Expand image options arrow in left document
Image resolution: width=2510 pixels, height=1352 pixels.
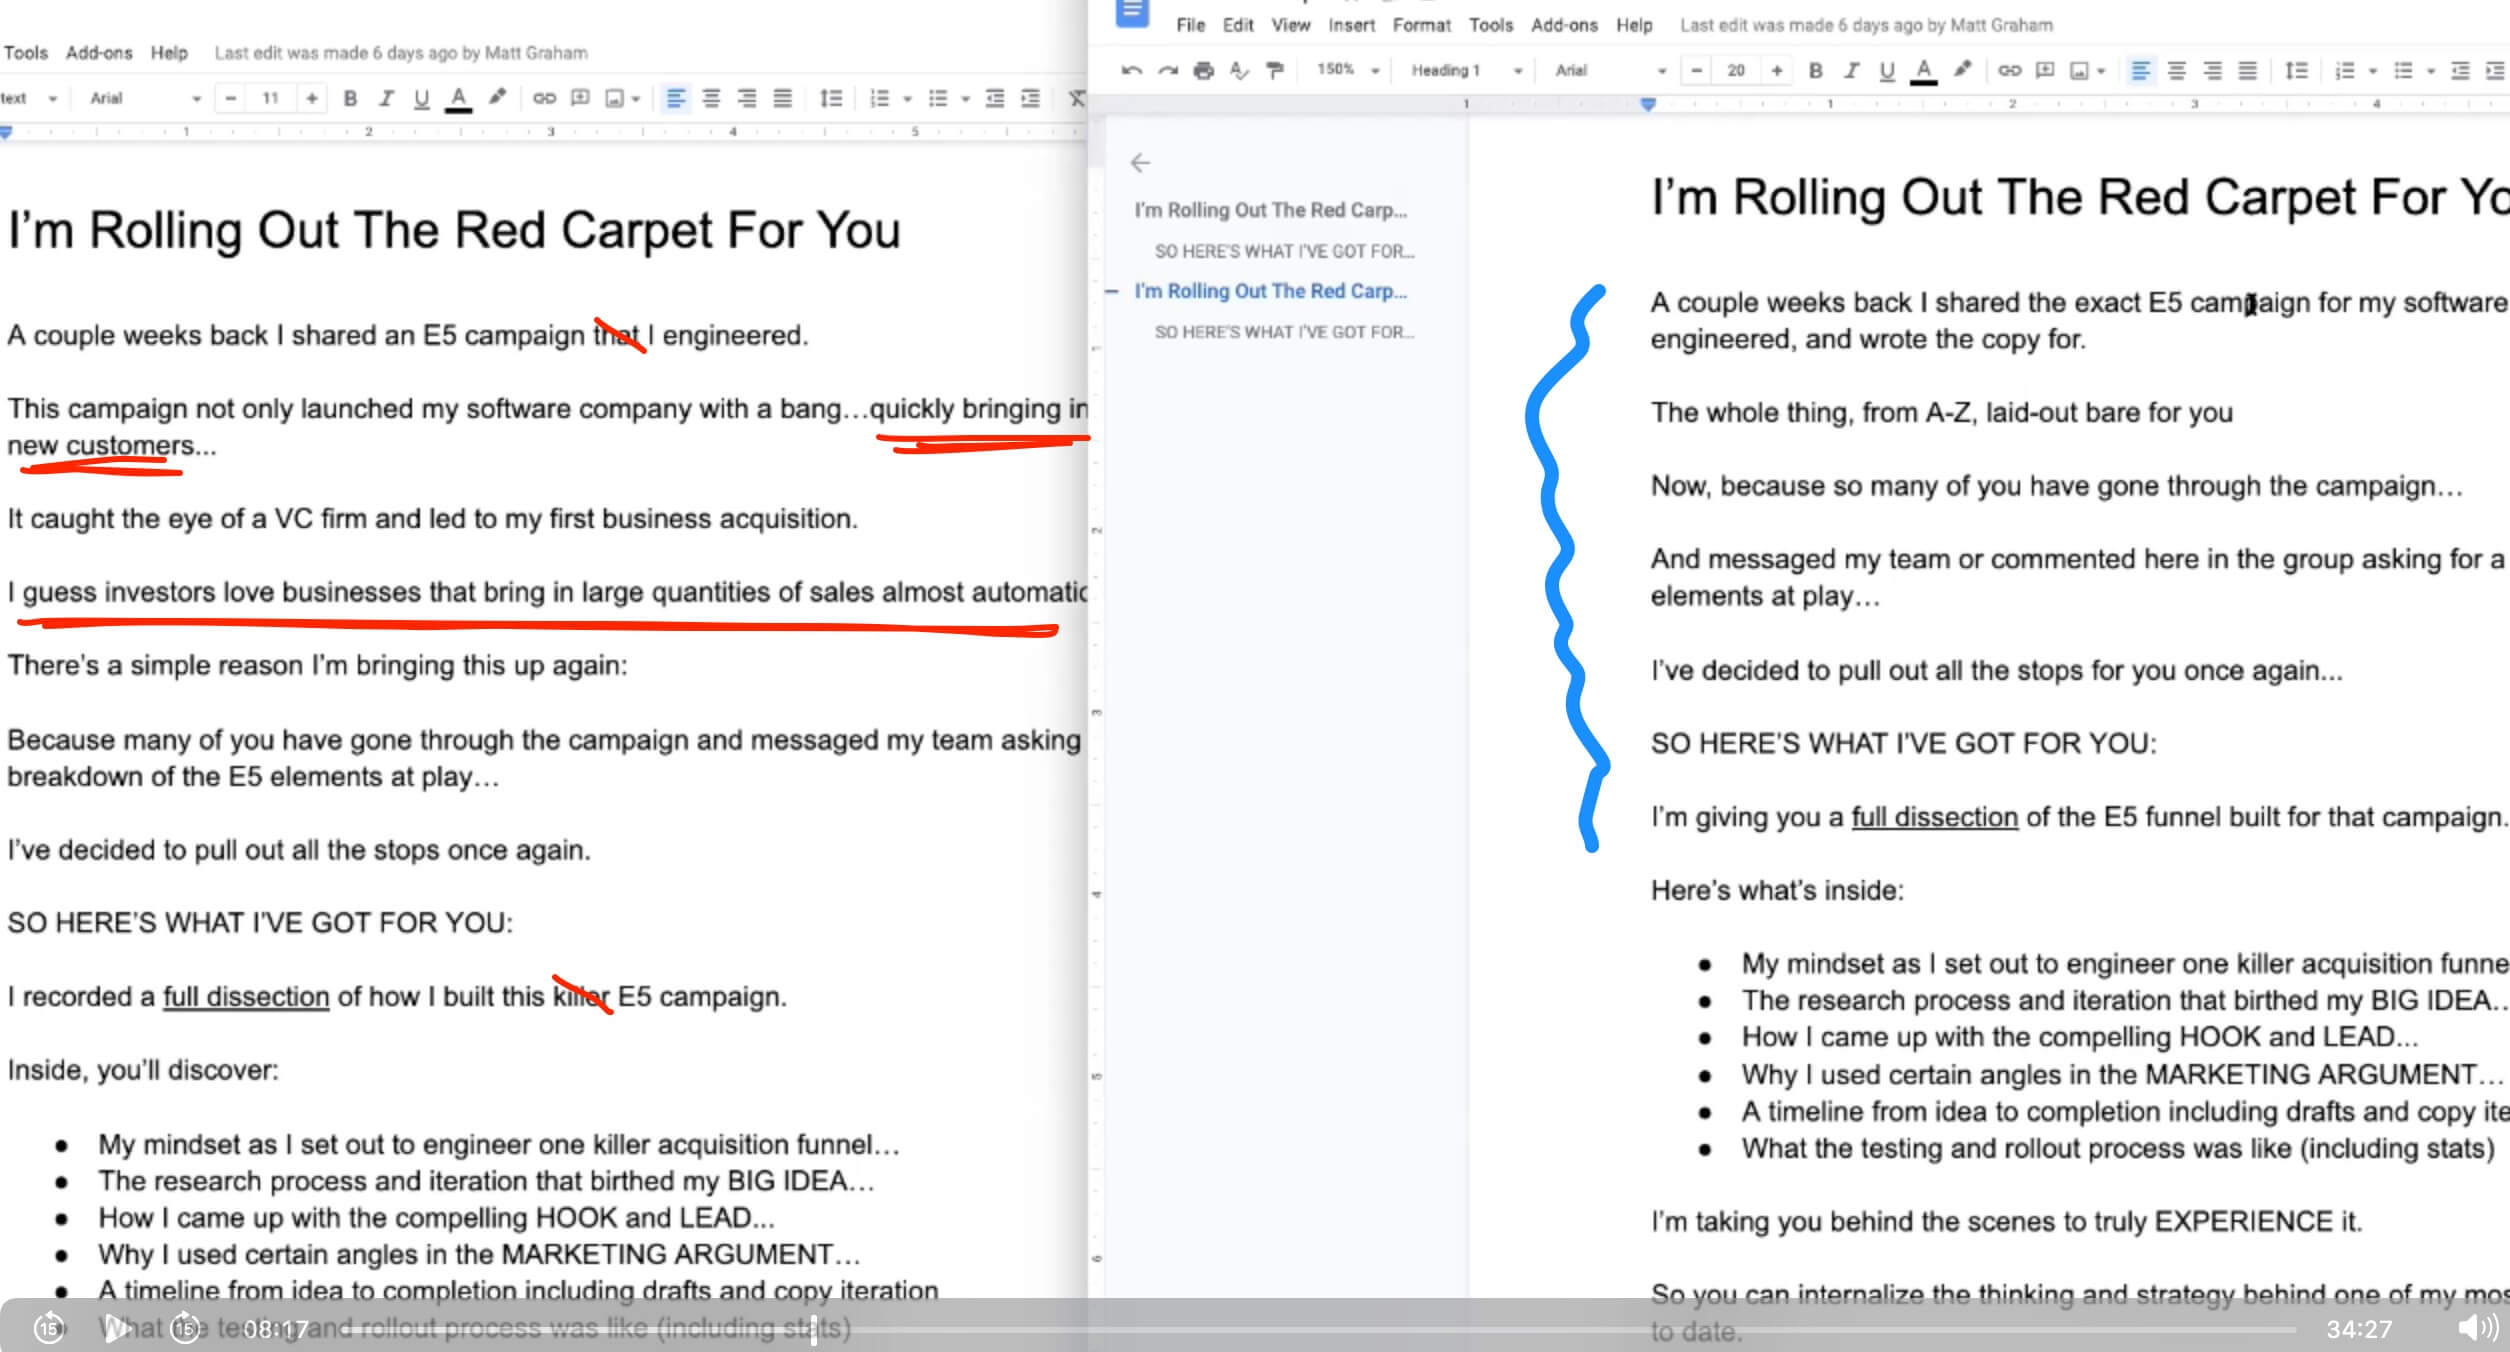point(636,98)
